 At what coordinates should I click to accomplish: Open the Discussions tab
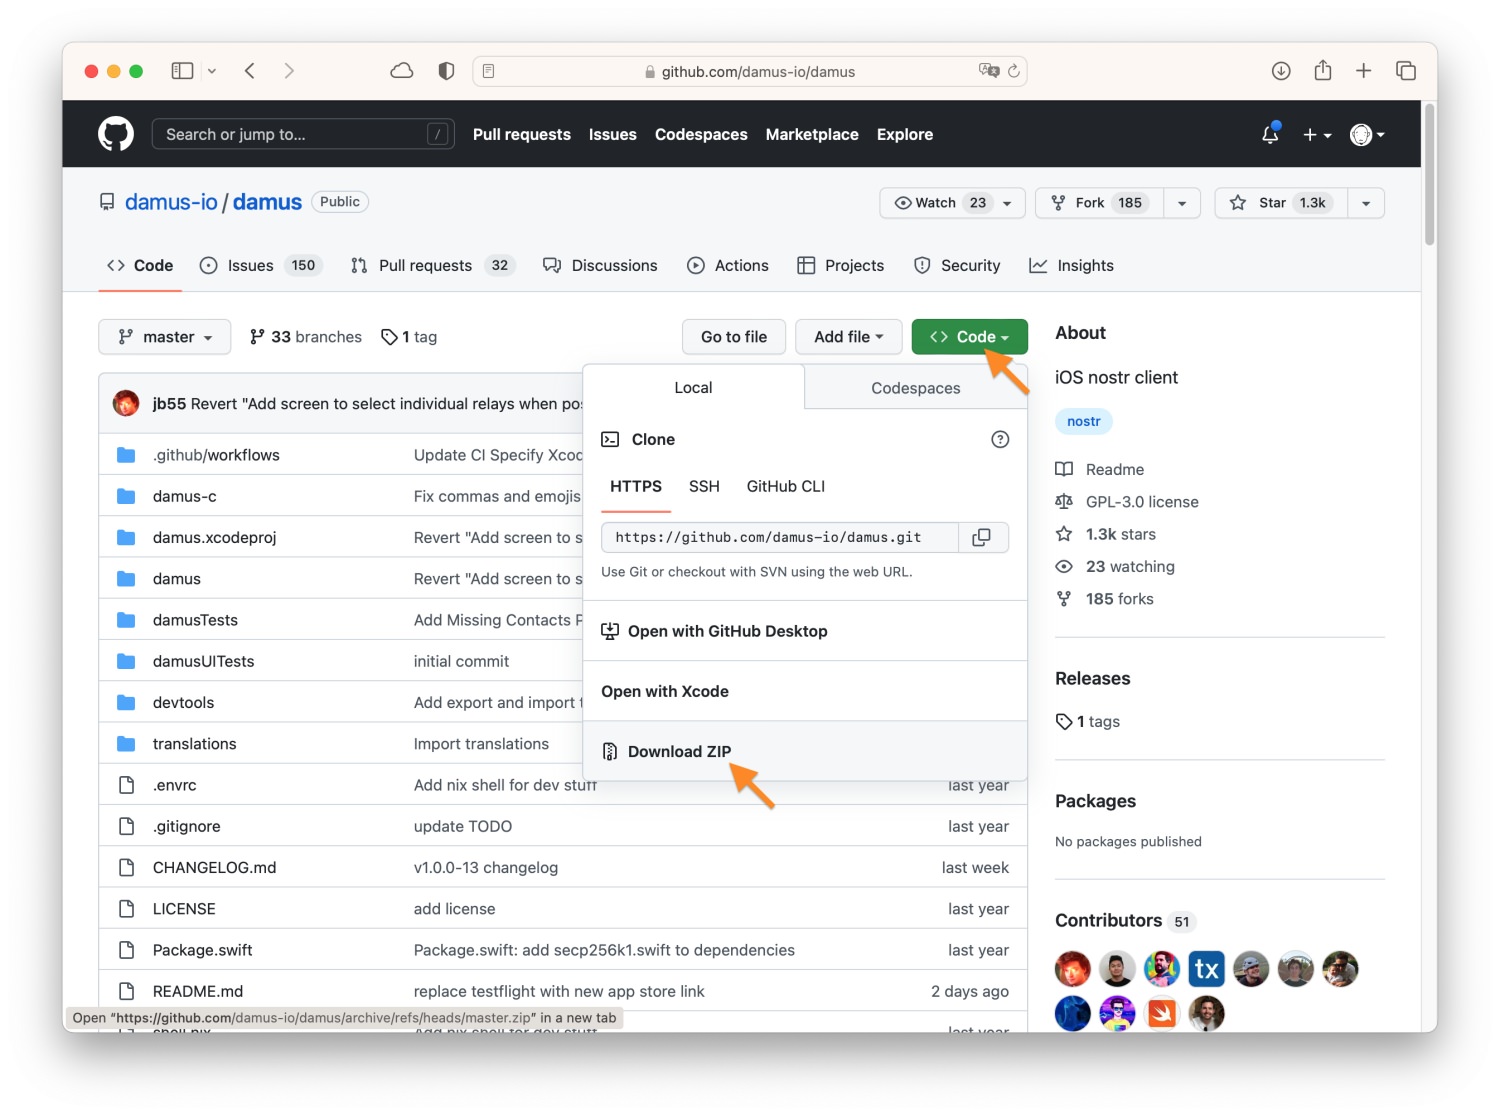click(x=600, y=265)
